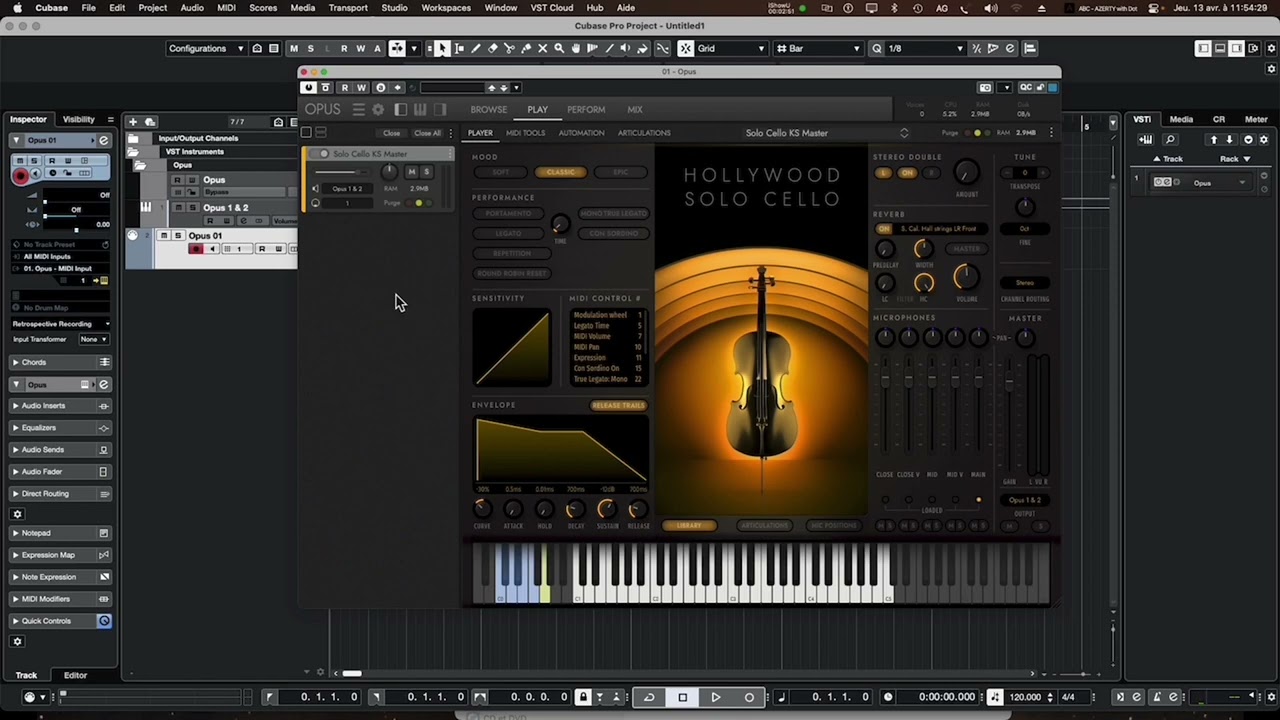
Task: Mute the Opus 01 track
Action: (x=166, y=236)
